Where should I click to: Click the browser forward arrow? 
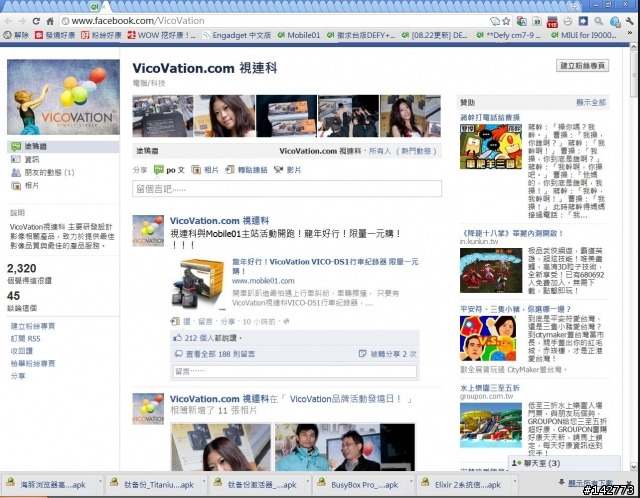22,21
